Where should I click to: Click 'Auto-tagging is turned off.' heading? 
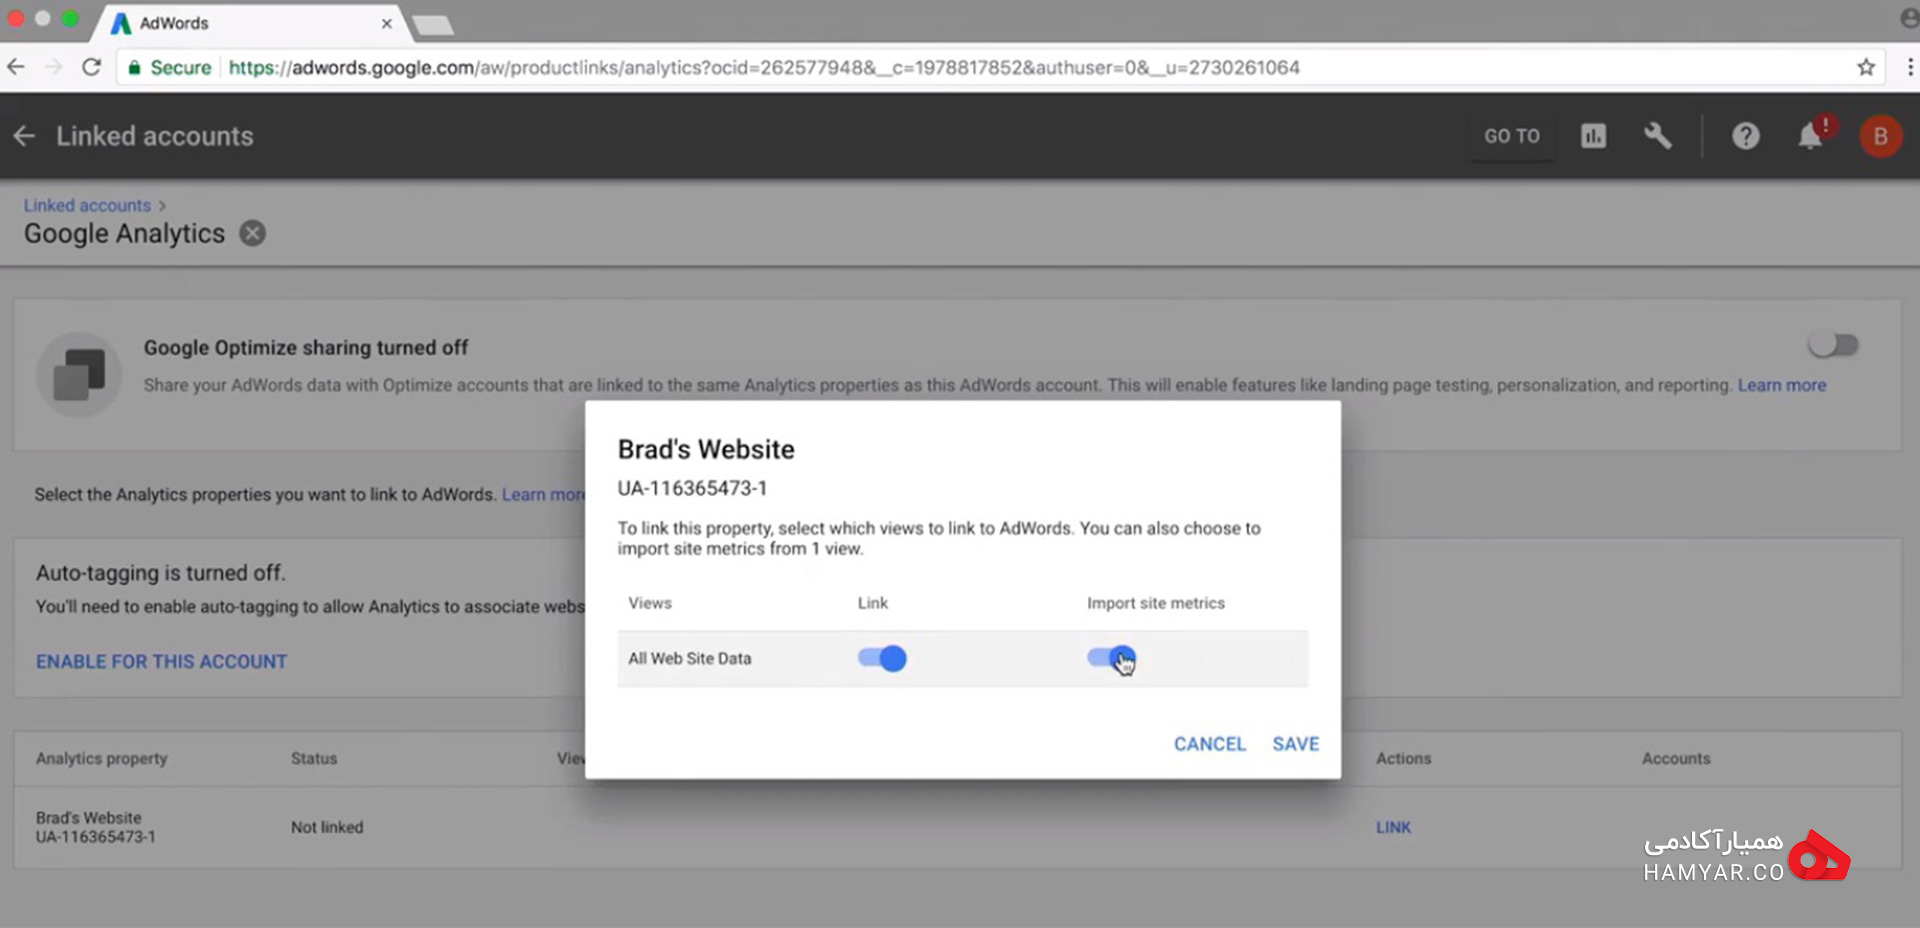coord(160,573)
